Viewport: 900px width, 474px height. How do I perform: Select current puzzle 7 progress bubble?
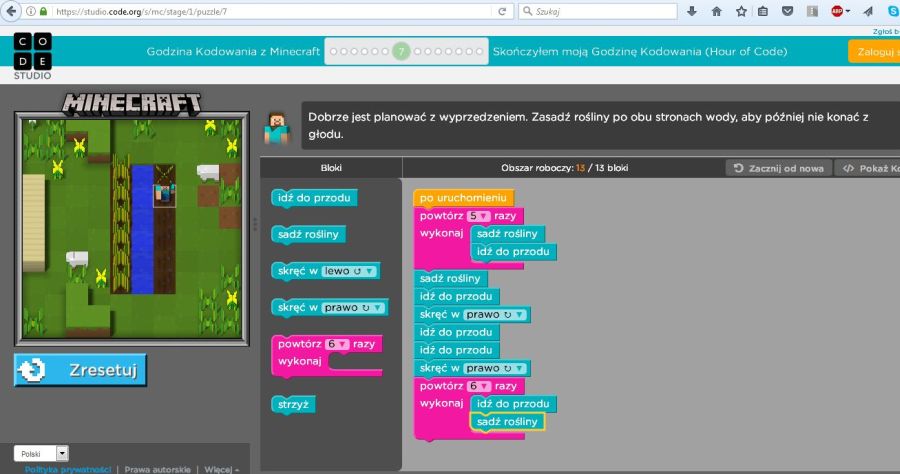[x=401, y=51]
